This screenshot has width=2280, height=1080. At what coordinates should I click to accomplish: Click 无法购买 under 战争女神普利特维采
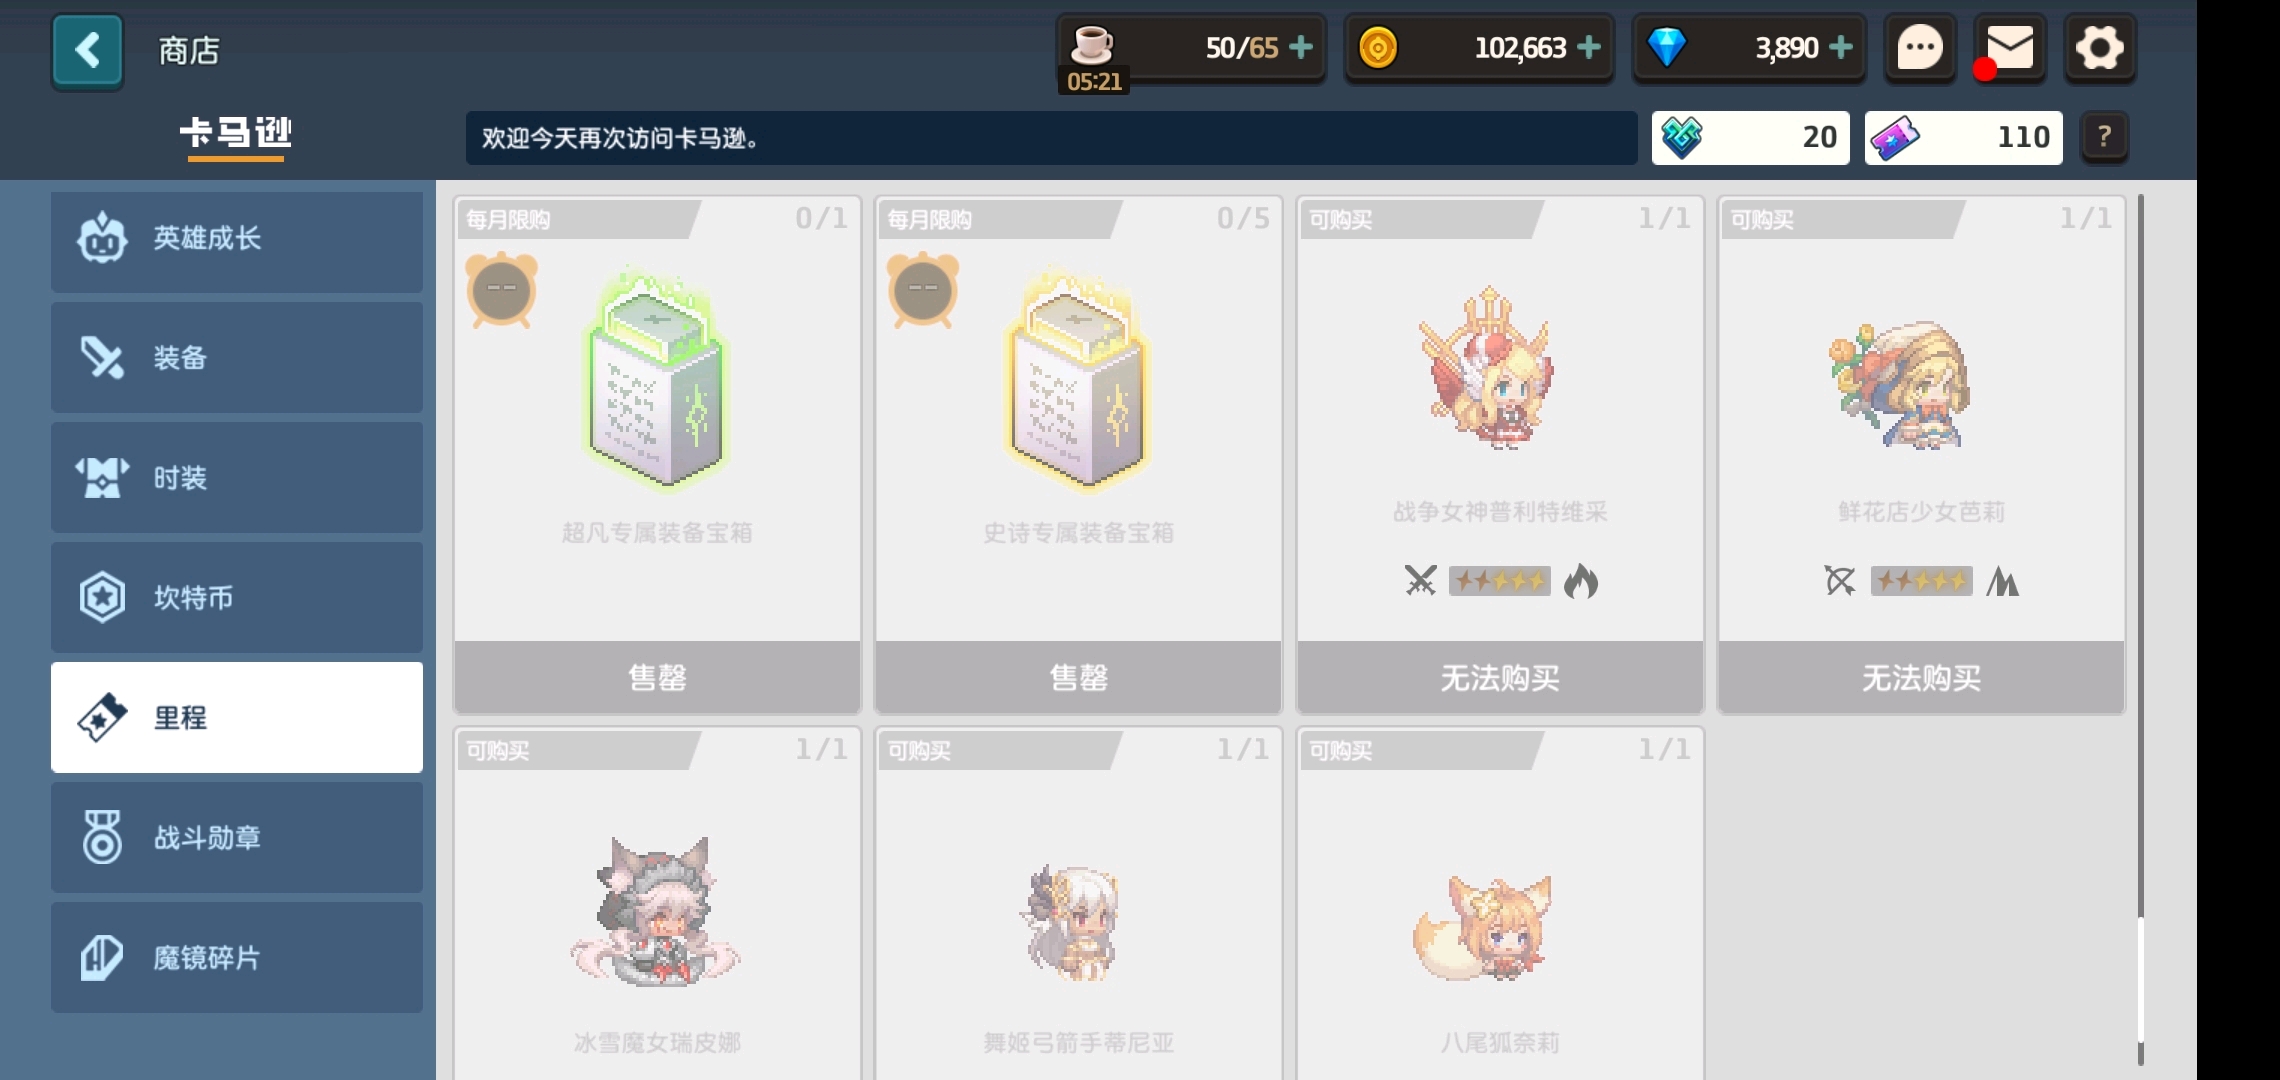click(x=1500, y=677)
